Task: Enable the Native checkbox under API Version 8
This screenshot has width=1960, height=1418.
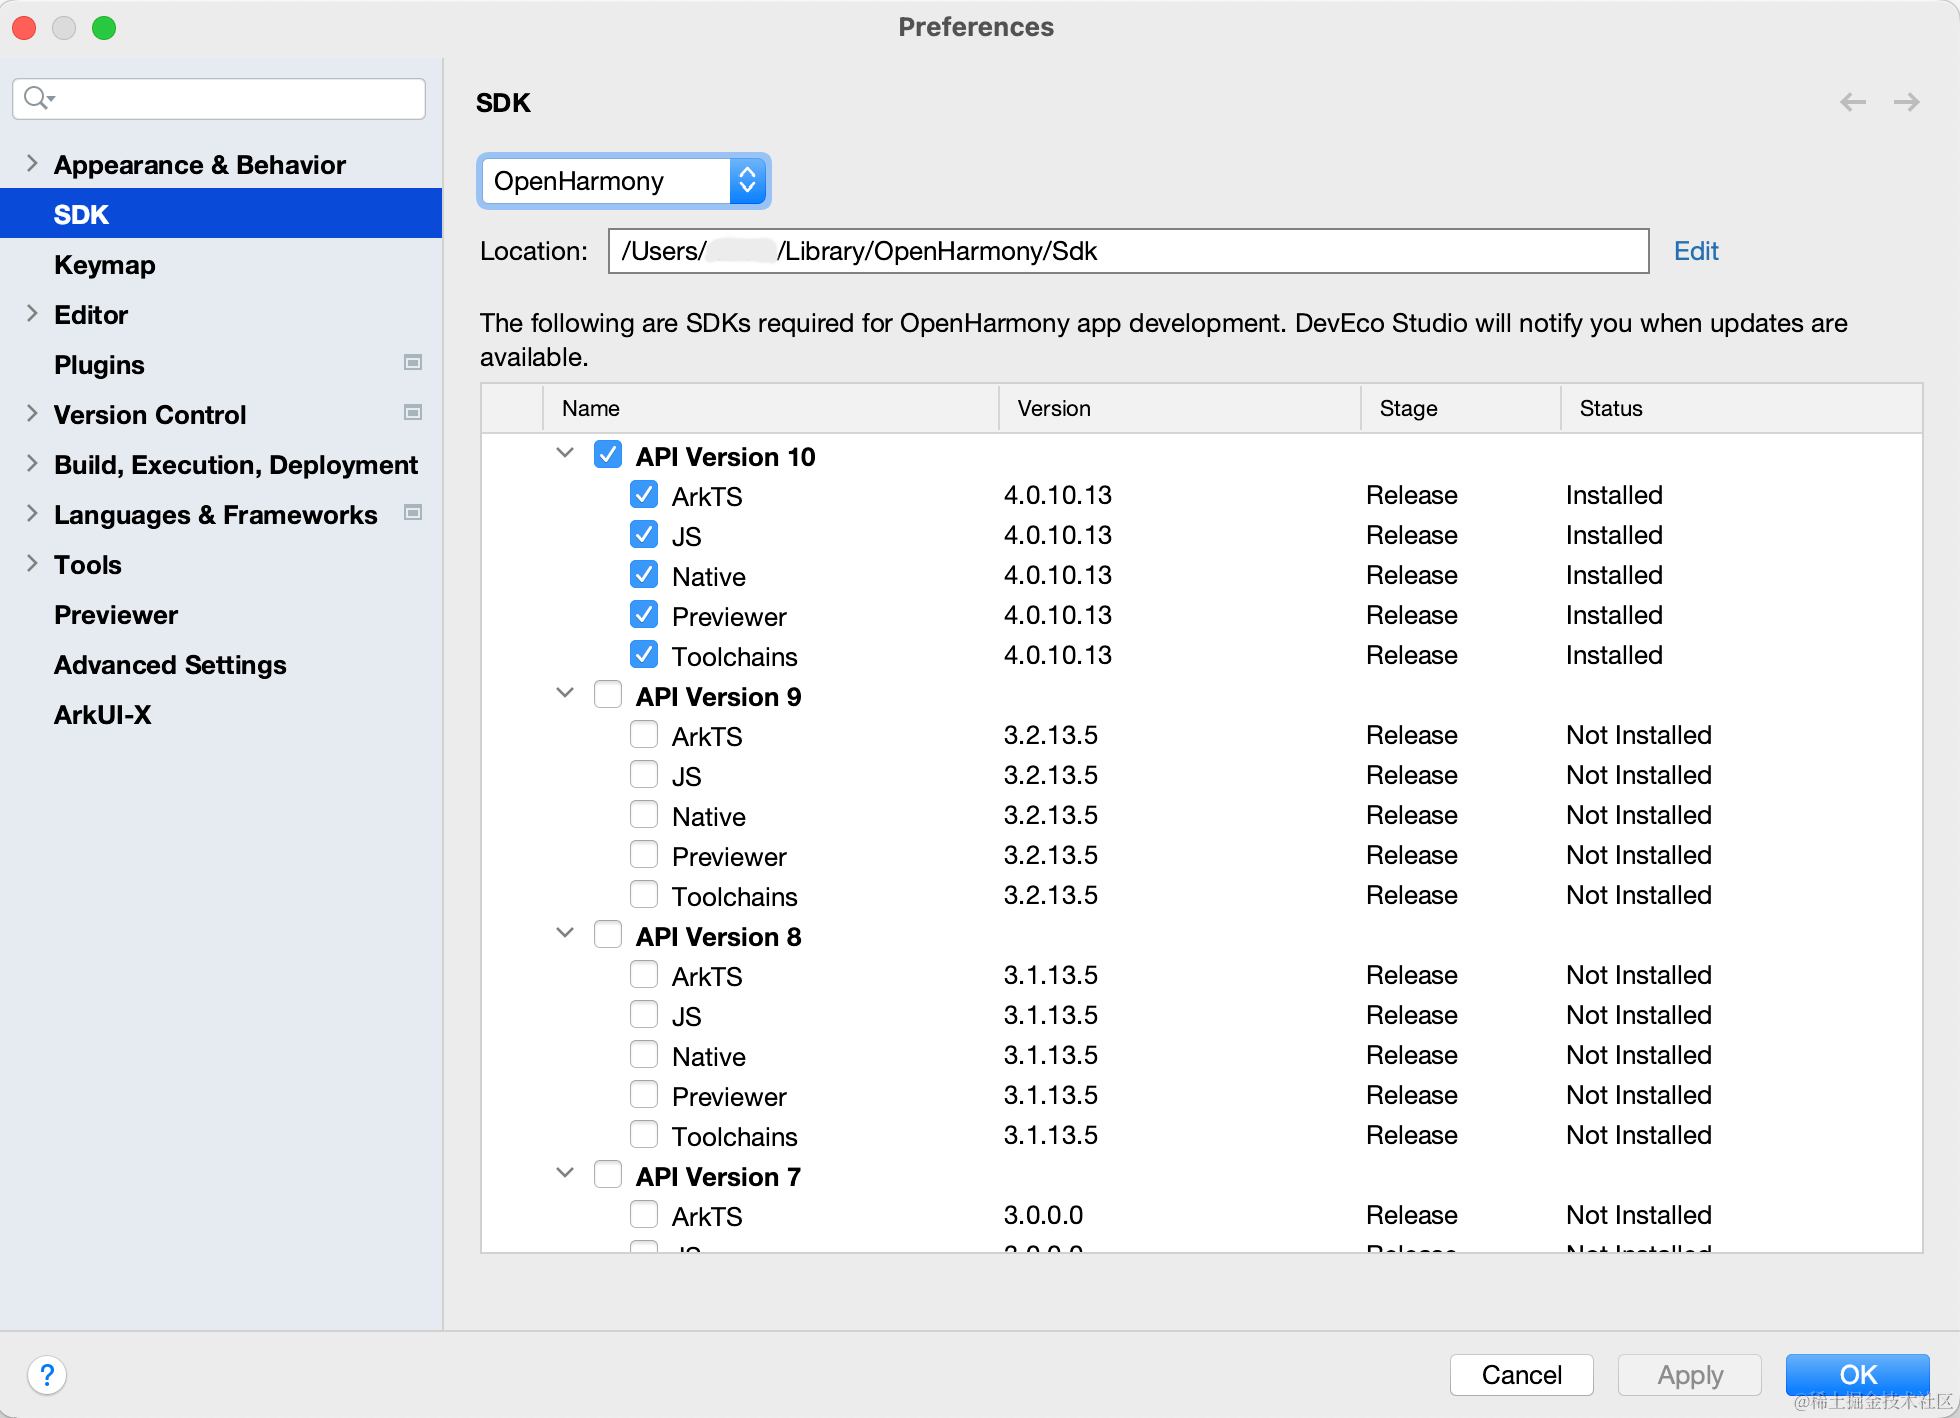Action: [644, 1056]
